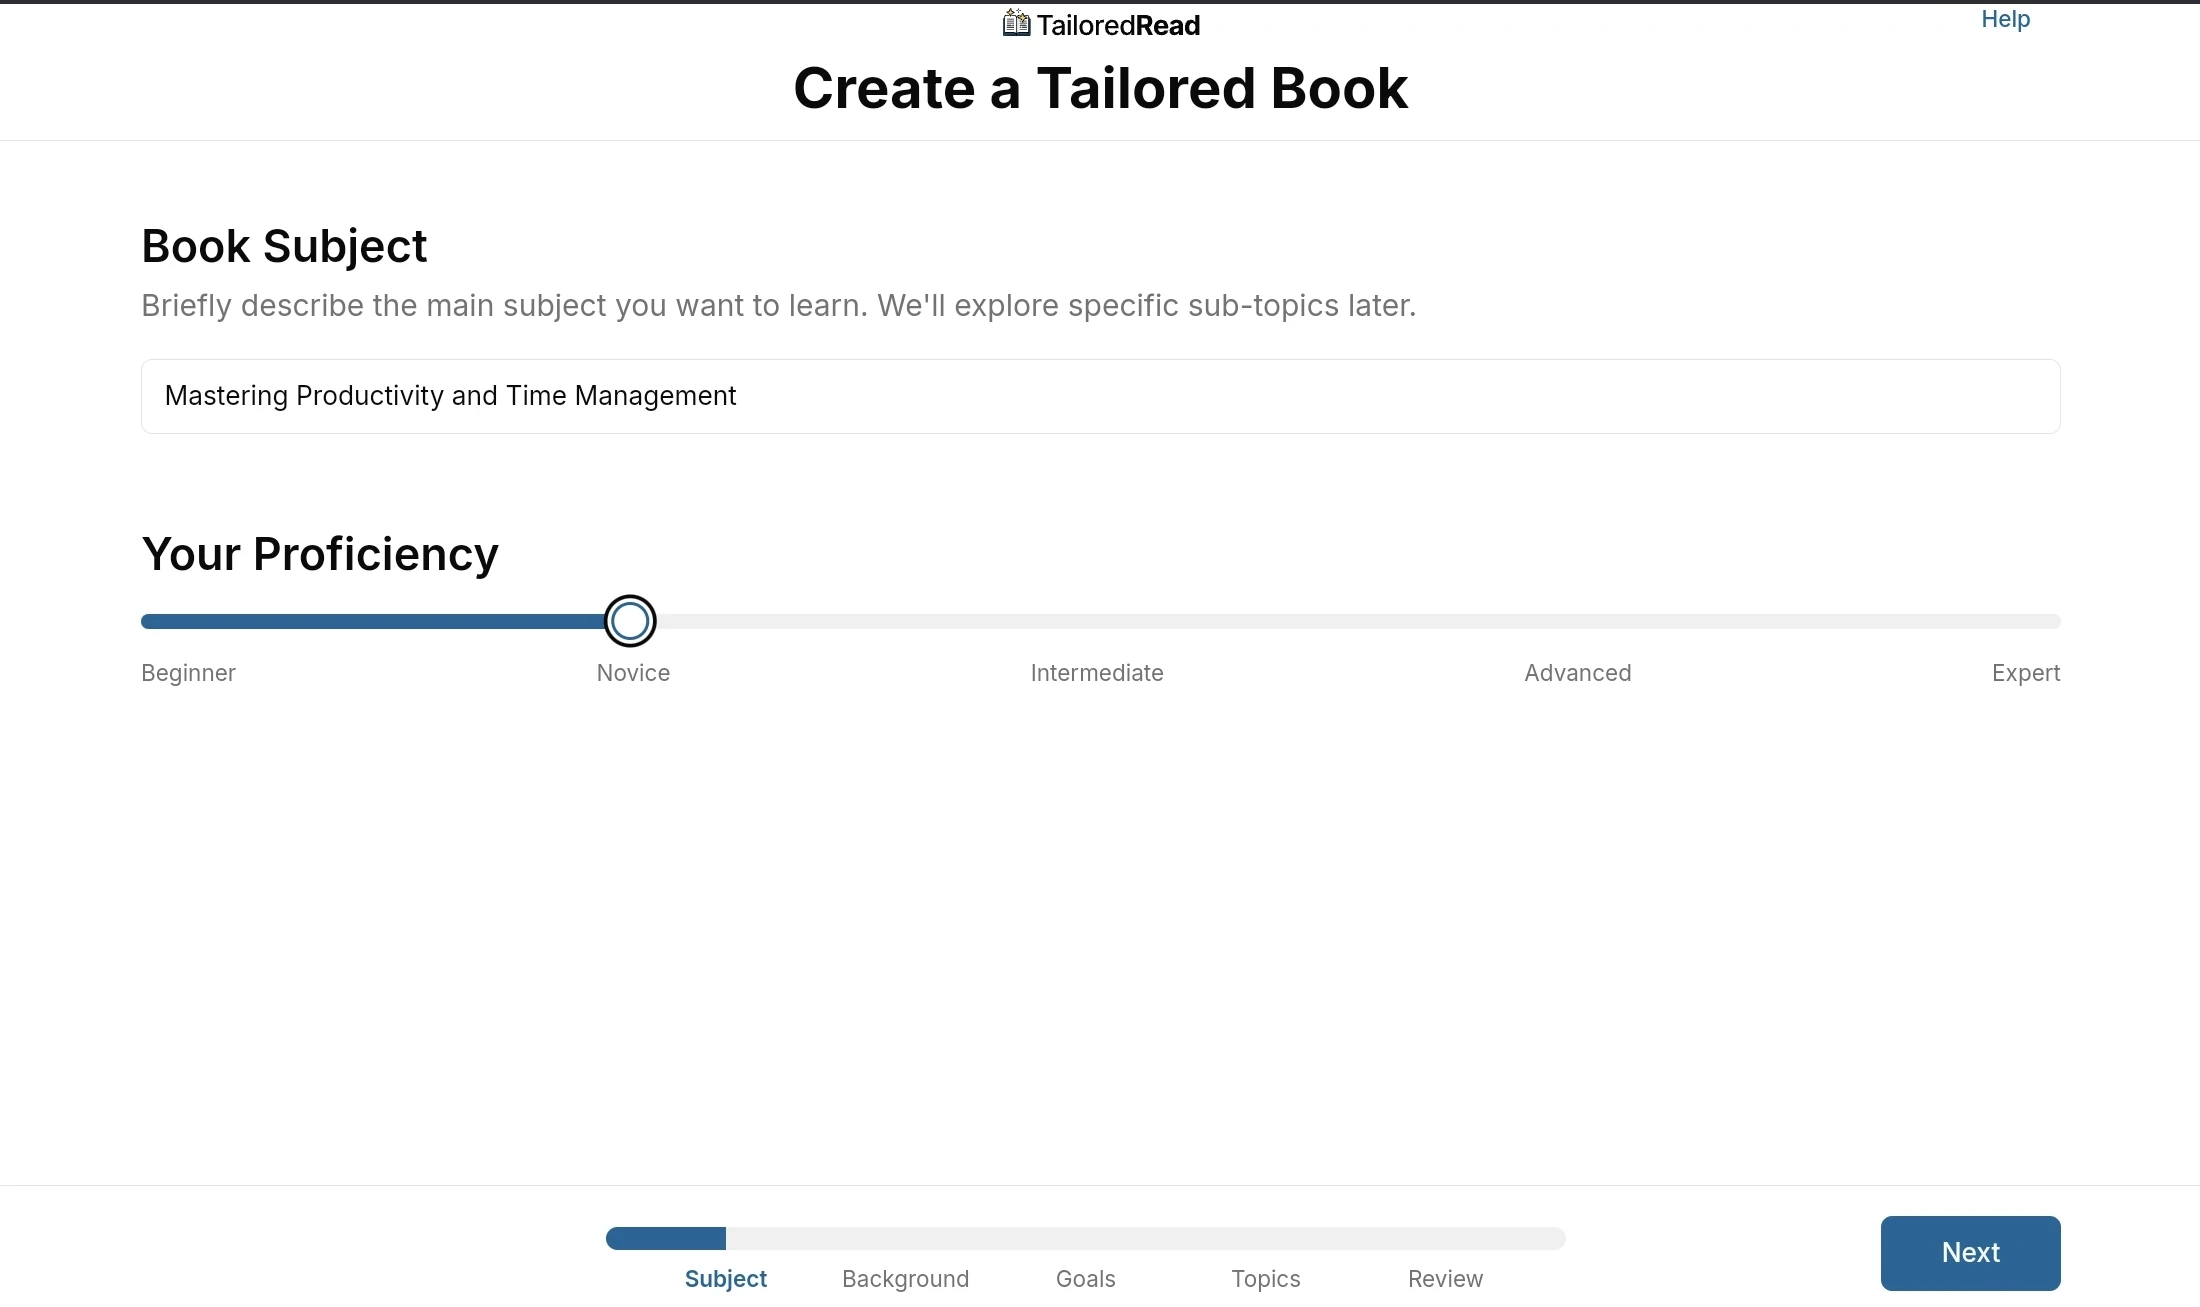Click the Your Proficiency heading

[x=320, y=554]
